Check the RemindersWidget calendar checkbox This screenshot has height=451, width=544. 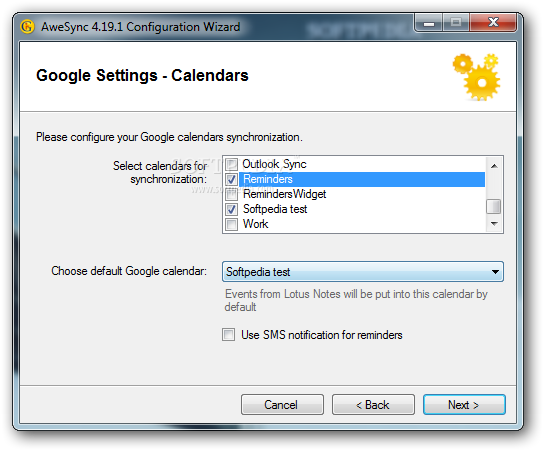231,194
